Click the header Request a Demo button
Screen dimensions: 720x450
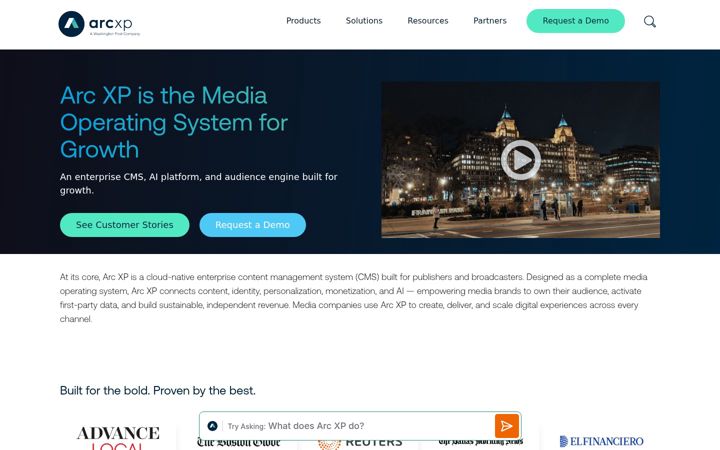pos(575,21)
